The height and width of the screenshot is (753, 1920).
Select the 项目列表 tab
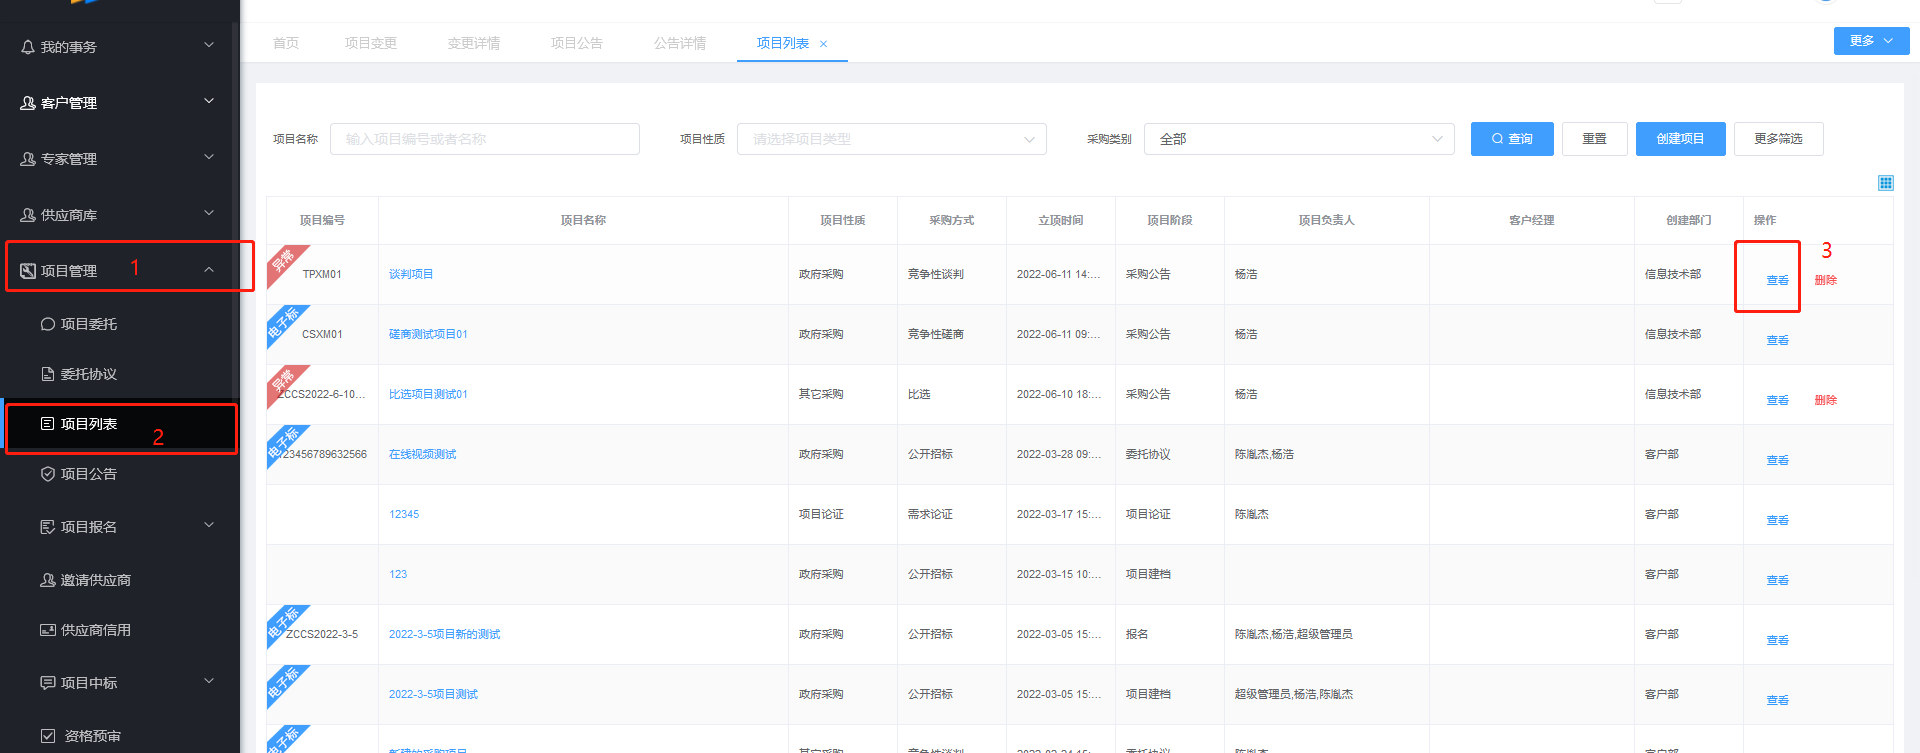tap(783, 43)
